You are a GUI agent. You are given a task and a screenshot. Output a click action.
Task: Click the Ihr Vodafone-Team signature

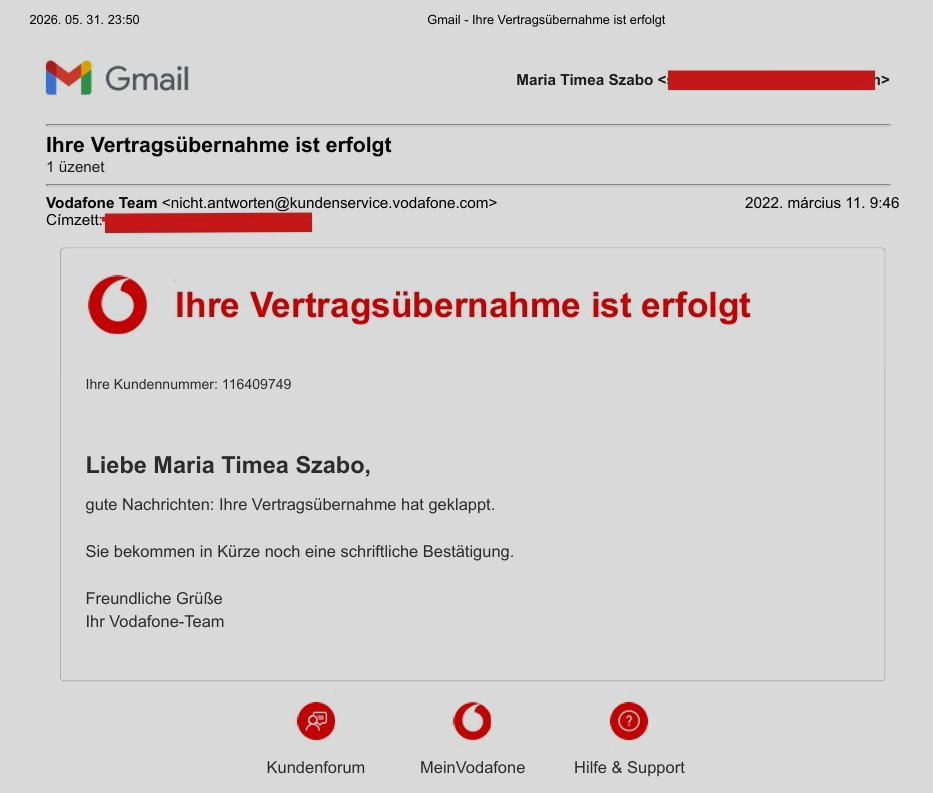[155, 622]
